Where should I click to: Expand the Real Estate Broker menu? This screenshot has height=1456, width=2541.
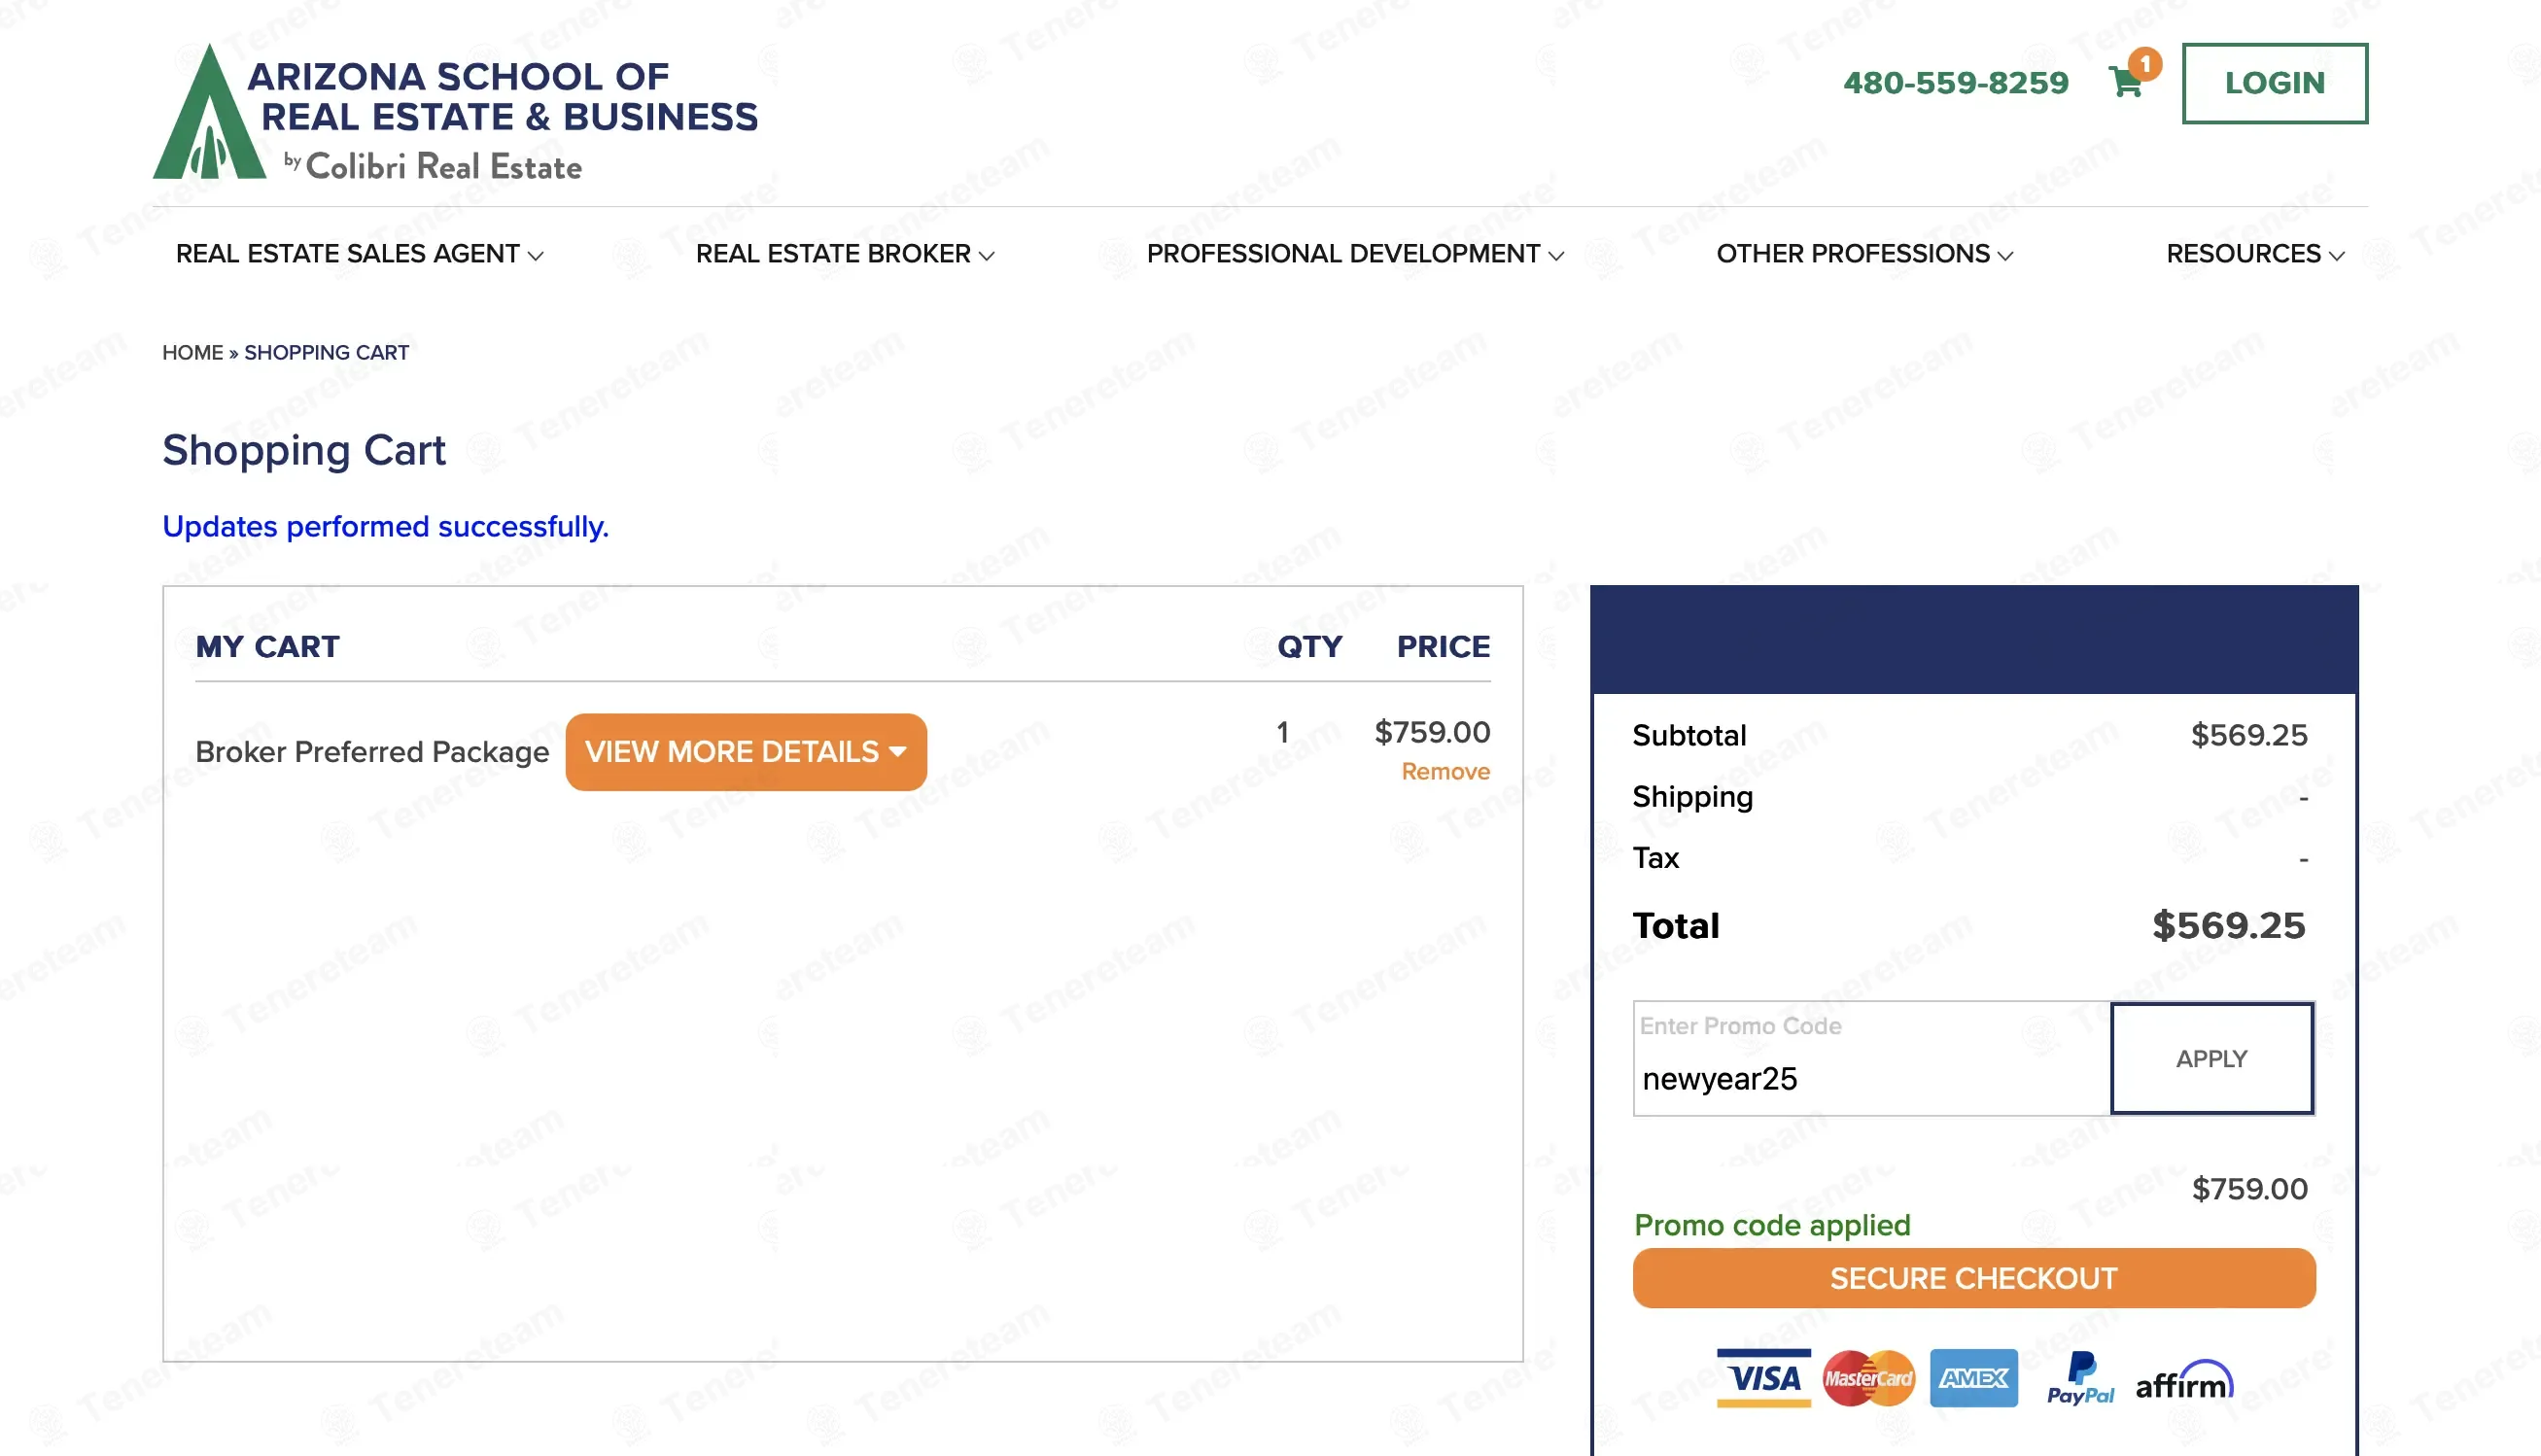tap(844, 254)
